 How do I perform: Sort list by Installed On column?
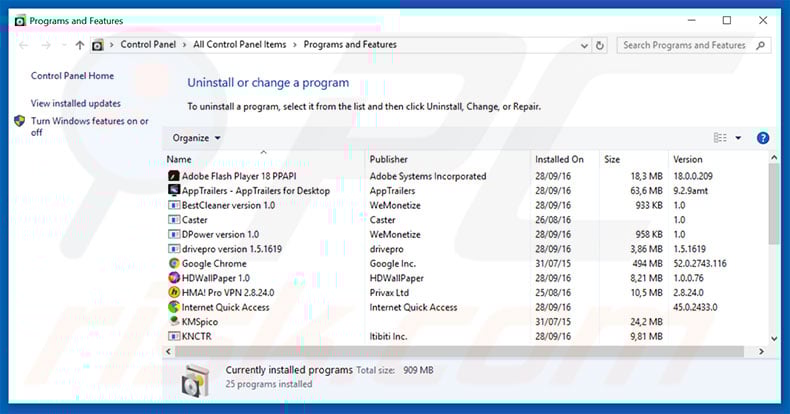coord(559,159)
